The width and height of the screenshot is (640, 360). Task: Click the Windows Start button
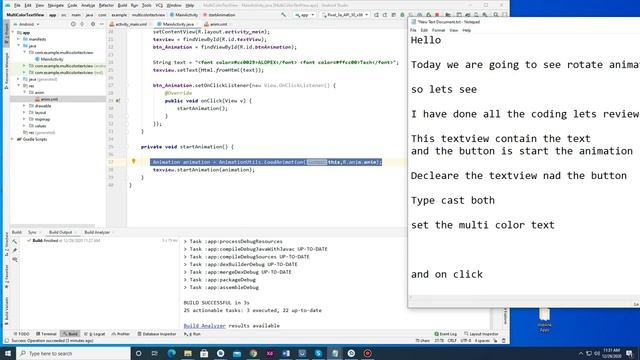coord(8,353)
